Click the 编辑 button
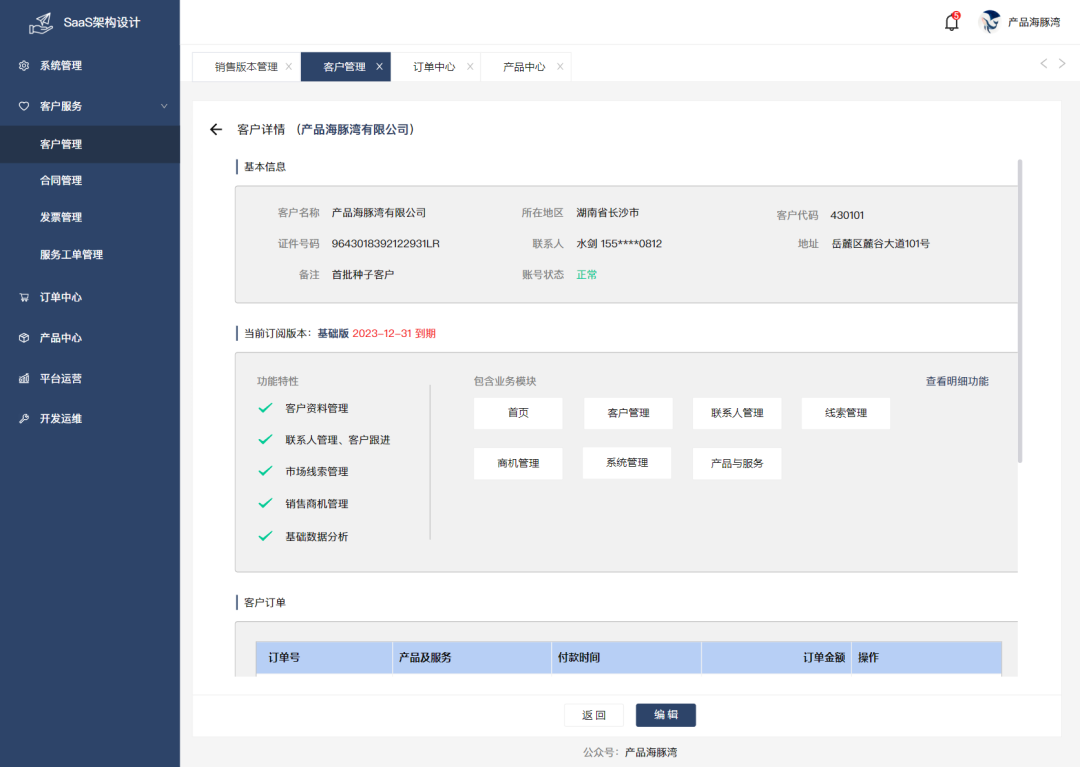The width and height of the screenshot is (1080, 767). 665,715
